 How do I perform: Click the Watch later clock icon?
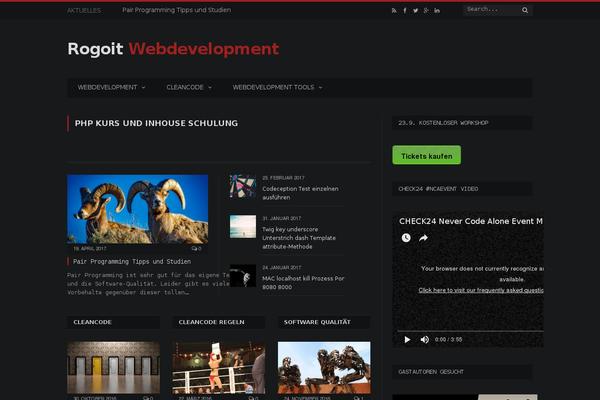tap(406, 238)
